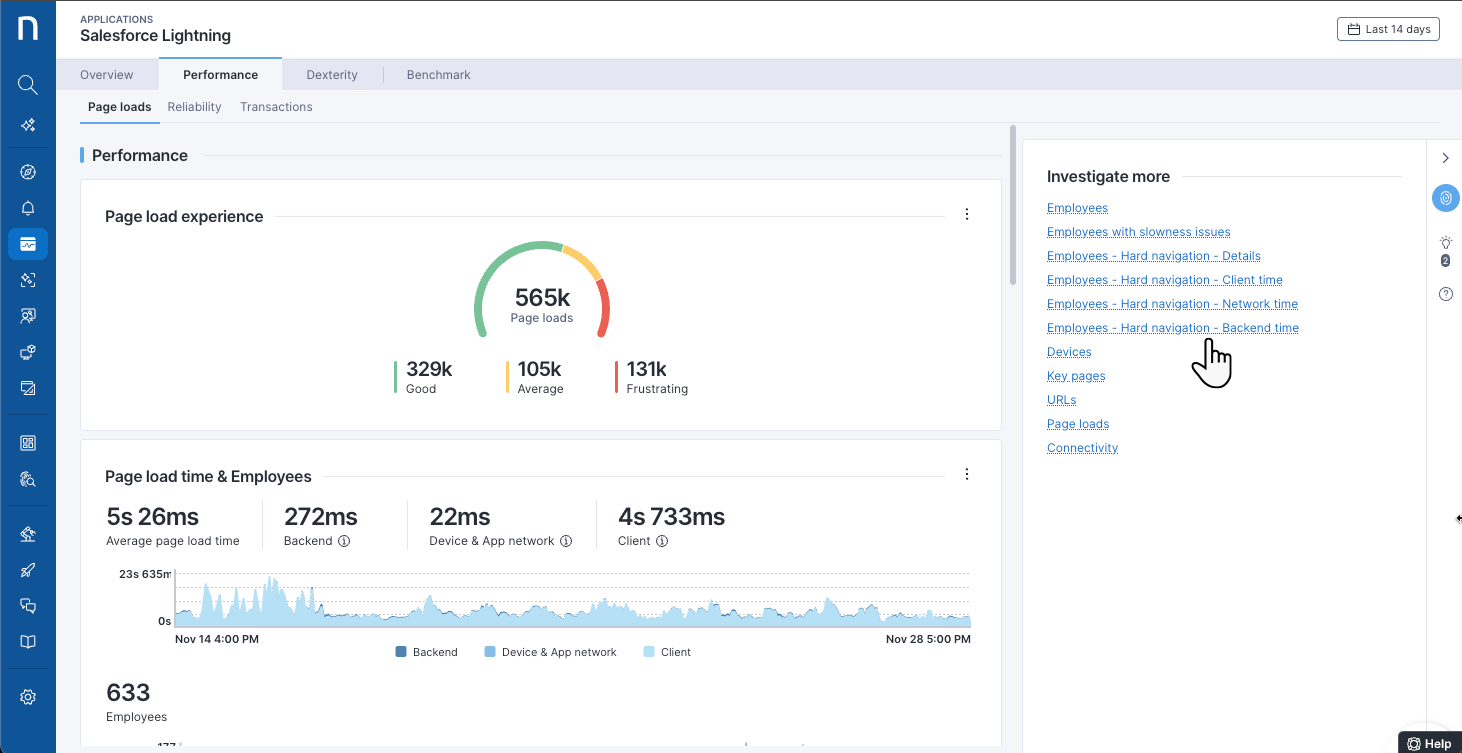Viewport: 1462px width, 753px height.
Task: Collapse the right panel with chevron arrow
Action: click(x=1445, y=158)
